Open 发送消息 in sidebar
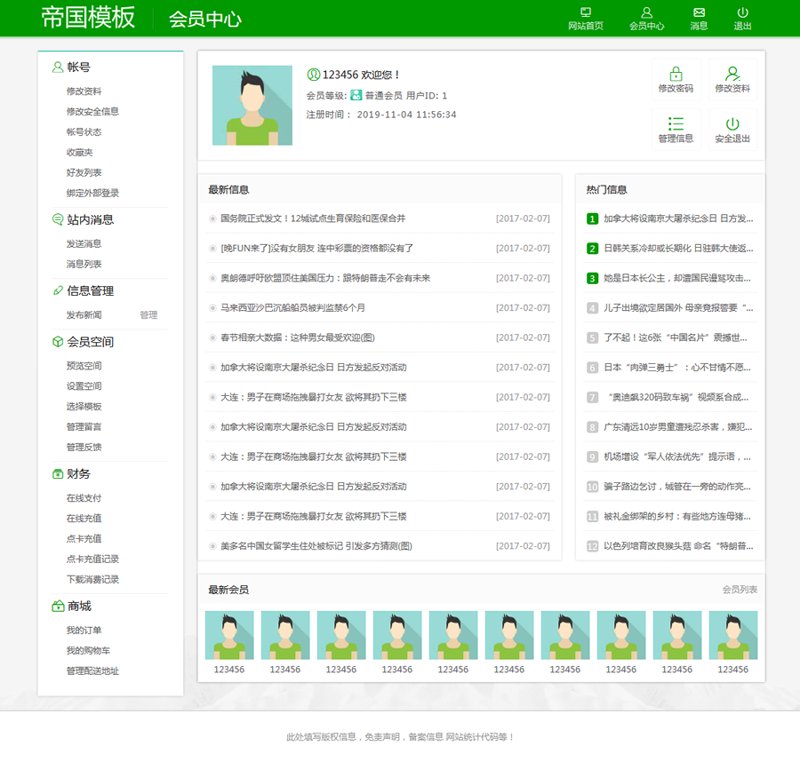 click(84, 244)
